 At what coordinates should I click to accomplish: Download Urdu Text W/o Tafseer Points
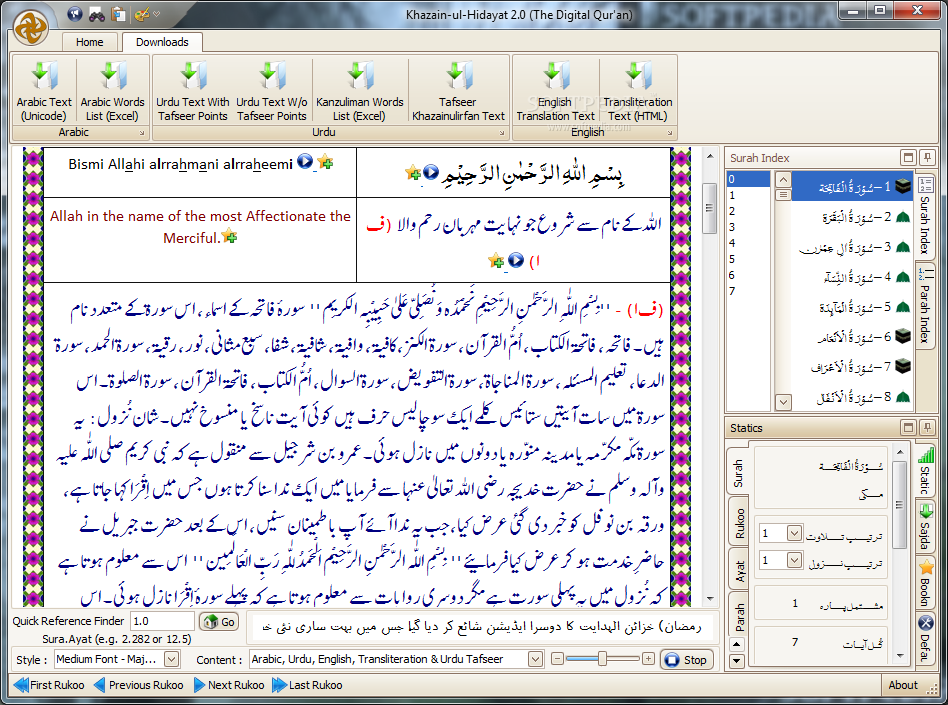point(272,91)
